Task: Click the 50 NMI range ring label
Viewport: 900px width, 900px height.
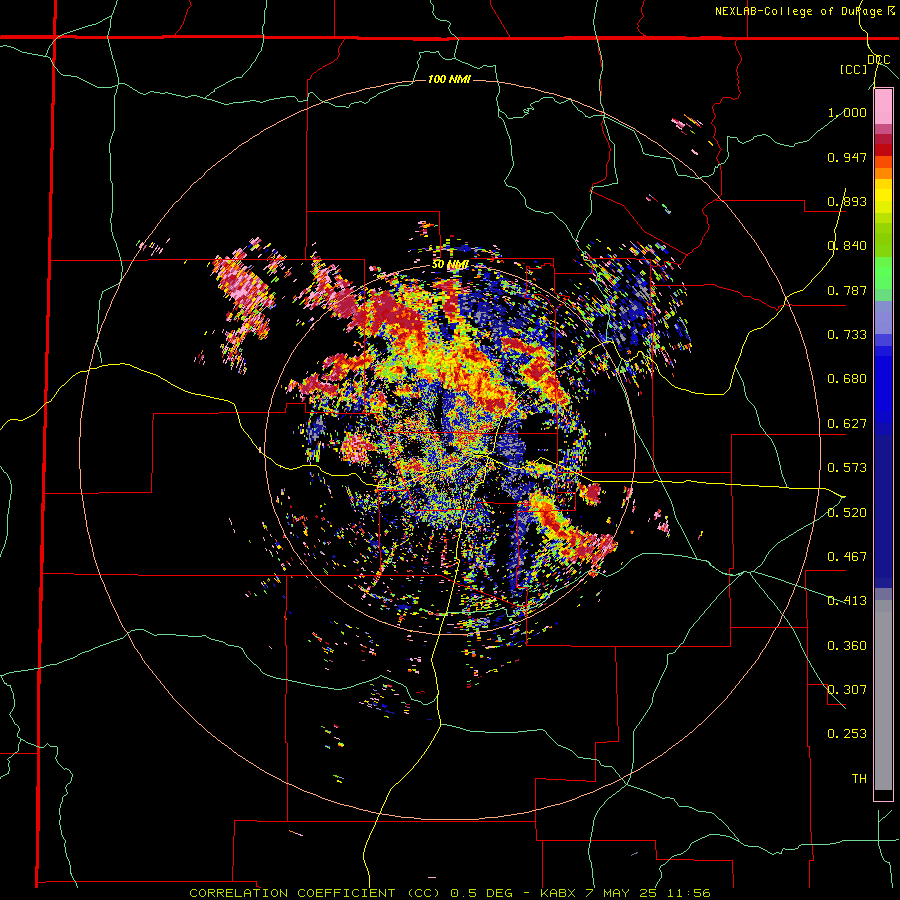Action: 450,265
